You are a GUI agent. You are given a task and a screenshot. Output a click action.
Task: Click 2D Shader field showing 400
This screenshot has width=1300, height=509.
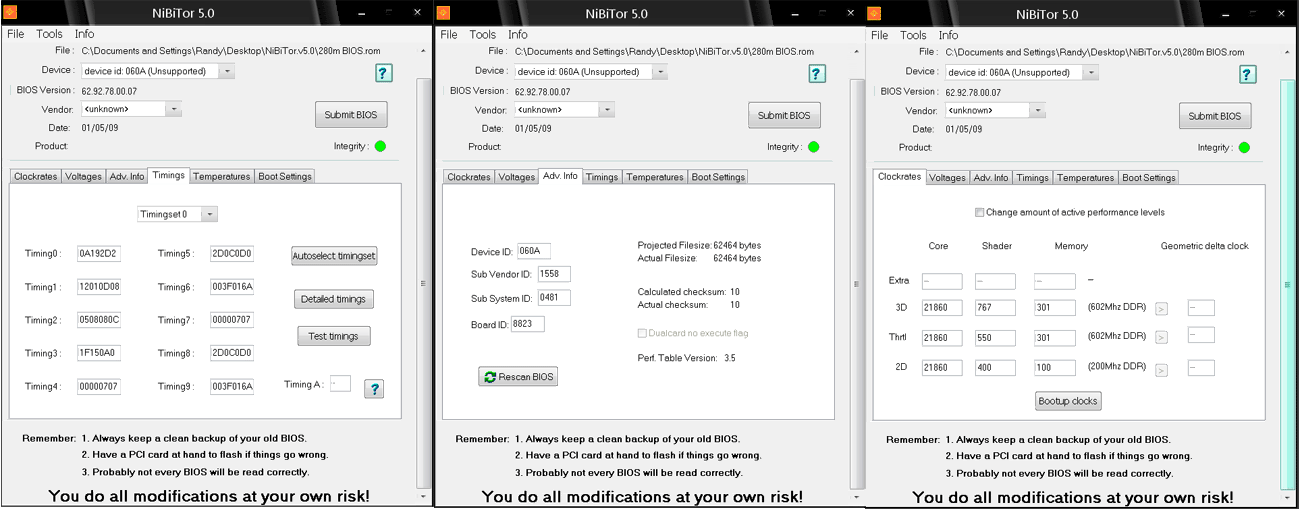[996, 368]
